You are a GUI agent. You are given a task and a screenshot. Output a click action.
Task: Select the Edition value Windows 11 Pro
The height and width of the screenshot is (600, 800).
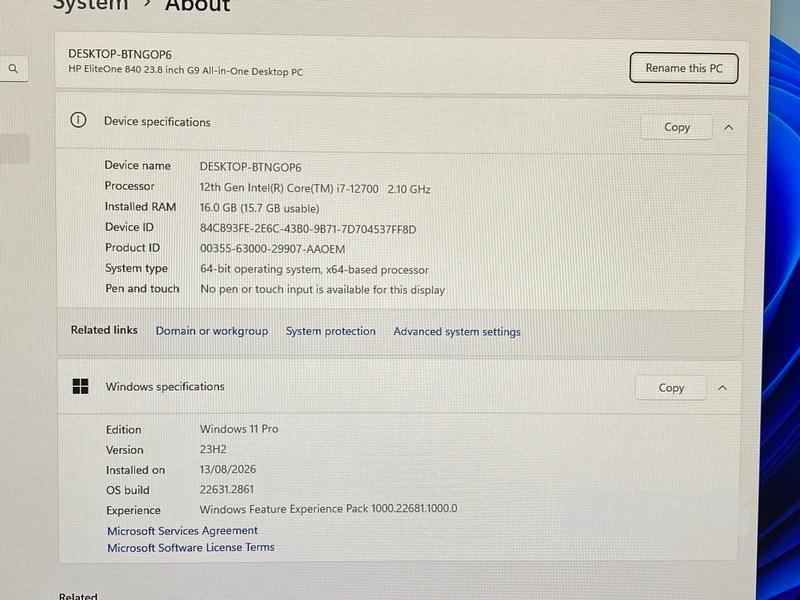(x=239, y=429)
